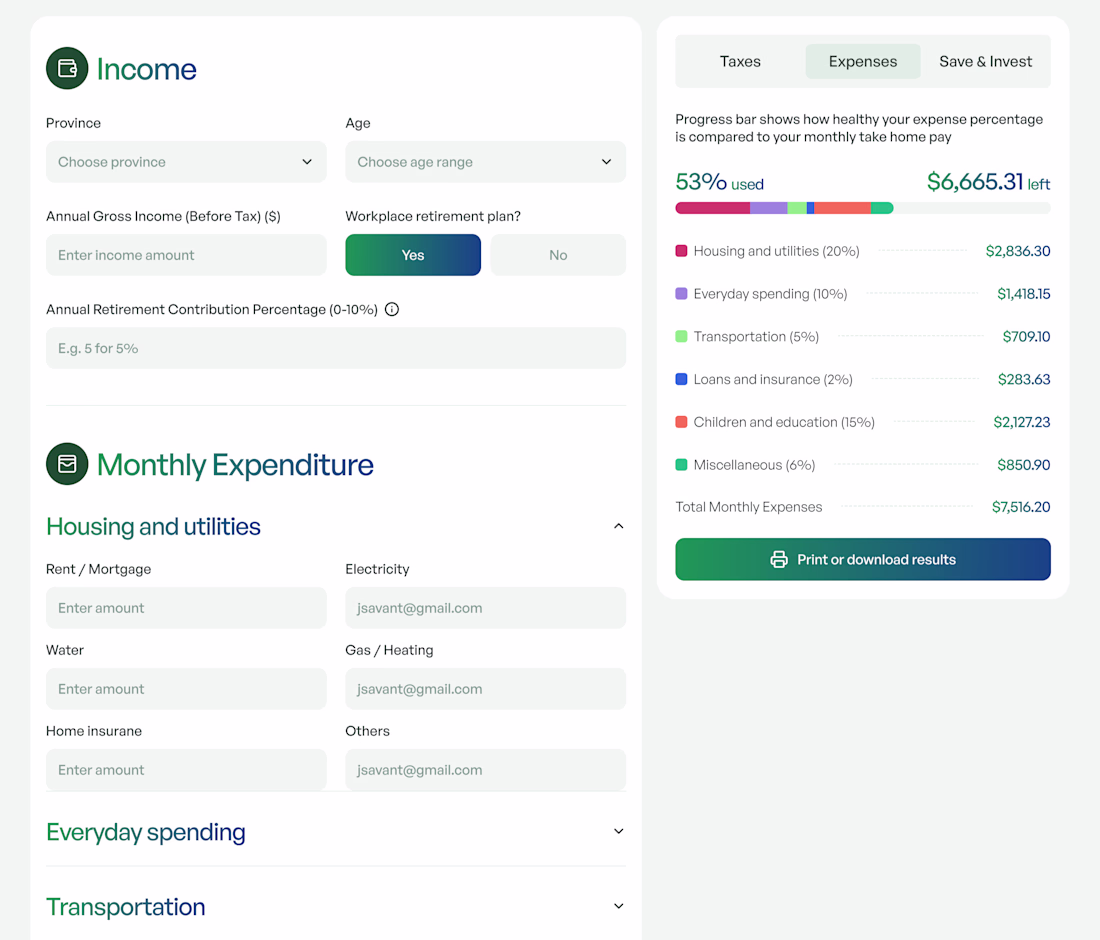This screenshot has height=940, width=1100.
Task: Click the Housing and utilities heading
Action: click(154, 526)
